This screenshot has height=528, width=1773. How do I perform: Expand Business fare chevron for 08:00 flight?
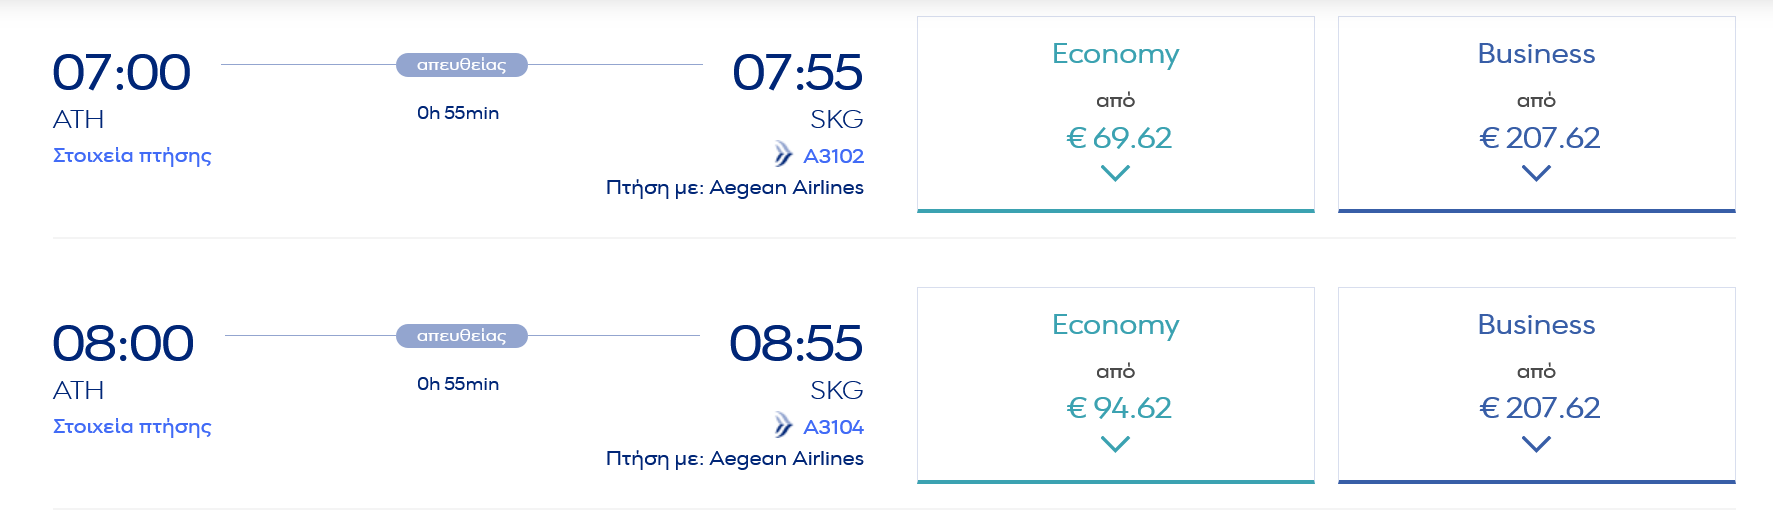[1536, 444]
